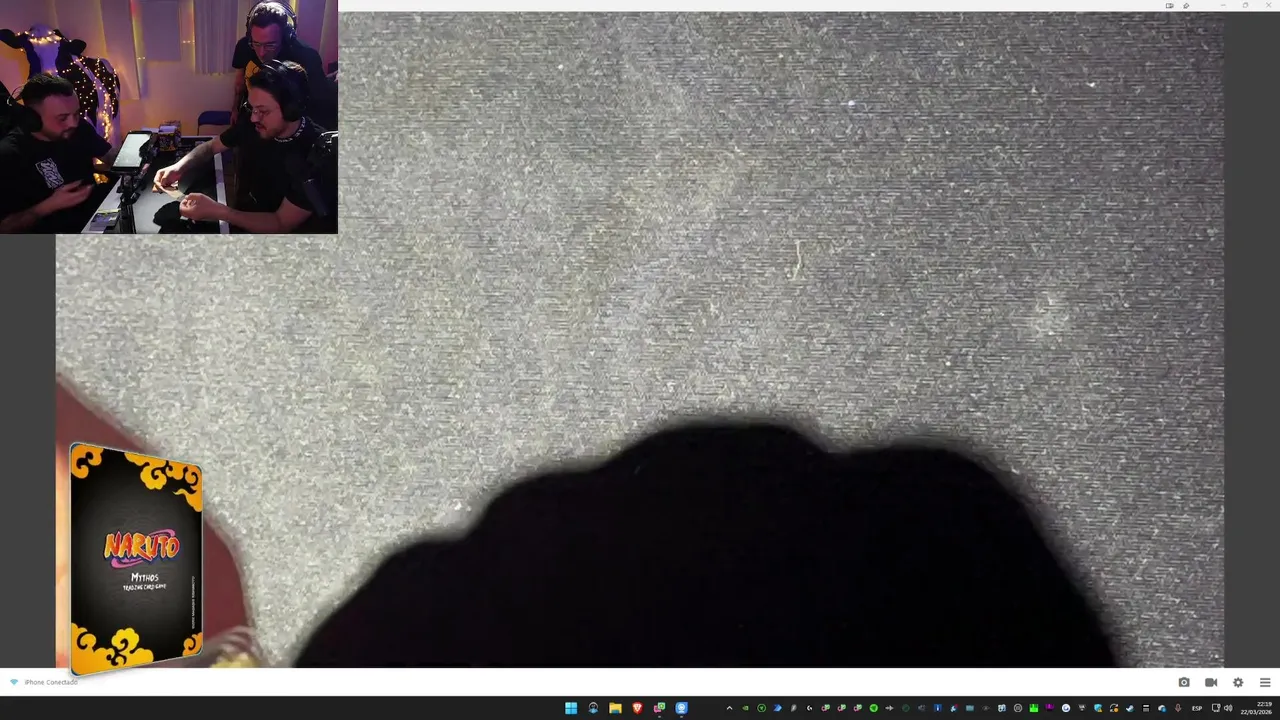This screenshot has width=1280, height=720.
Task: Take a snapshot with the camera icon
Action: click(x=1184, y=682)
